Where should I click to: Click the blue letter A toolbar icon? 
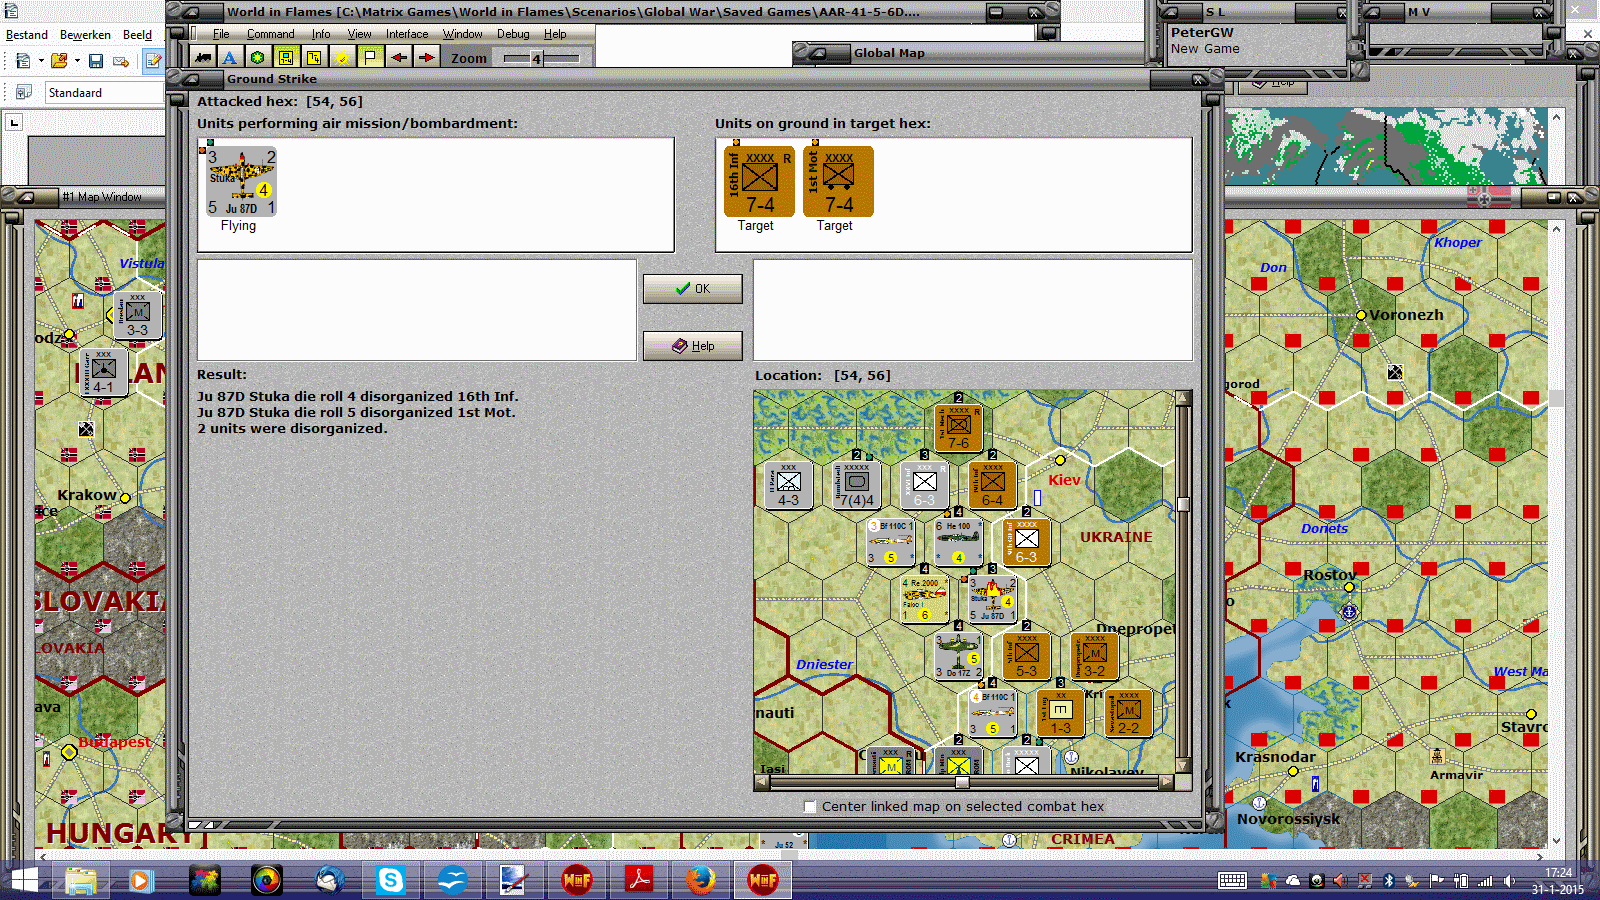229,57
